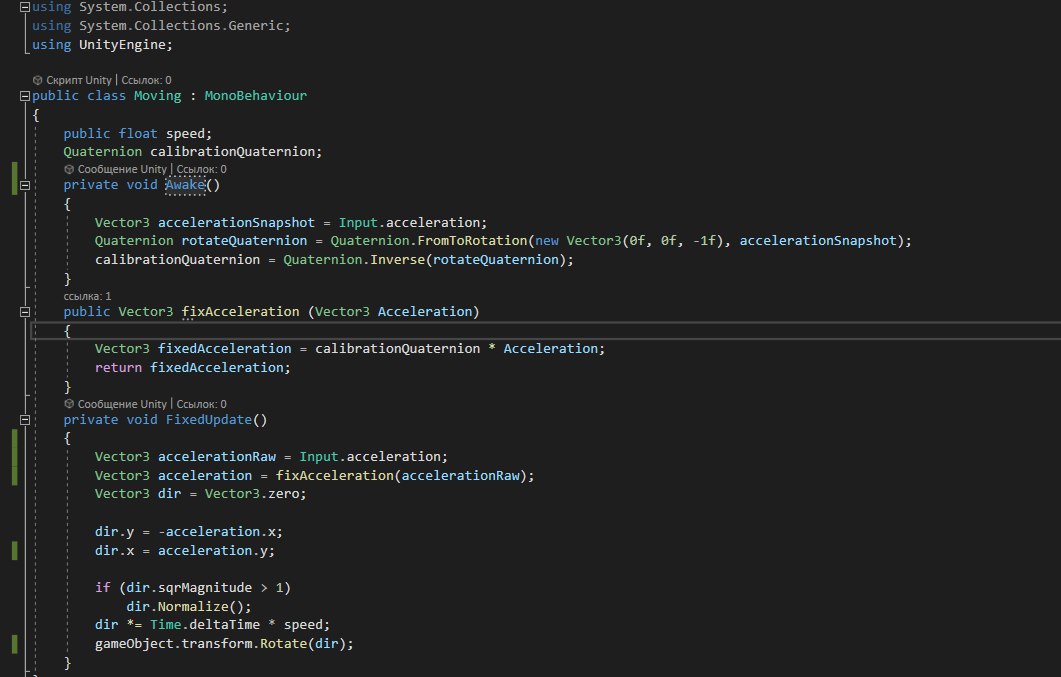Image resolution: width=1061 pixels, height=677 pixels.
Task: Click 'speed' in the public float declaration
Action: click(187, 133)
